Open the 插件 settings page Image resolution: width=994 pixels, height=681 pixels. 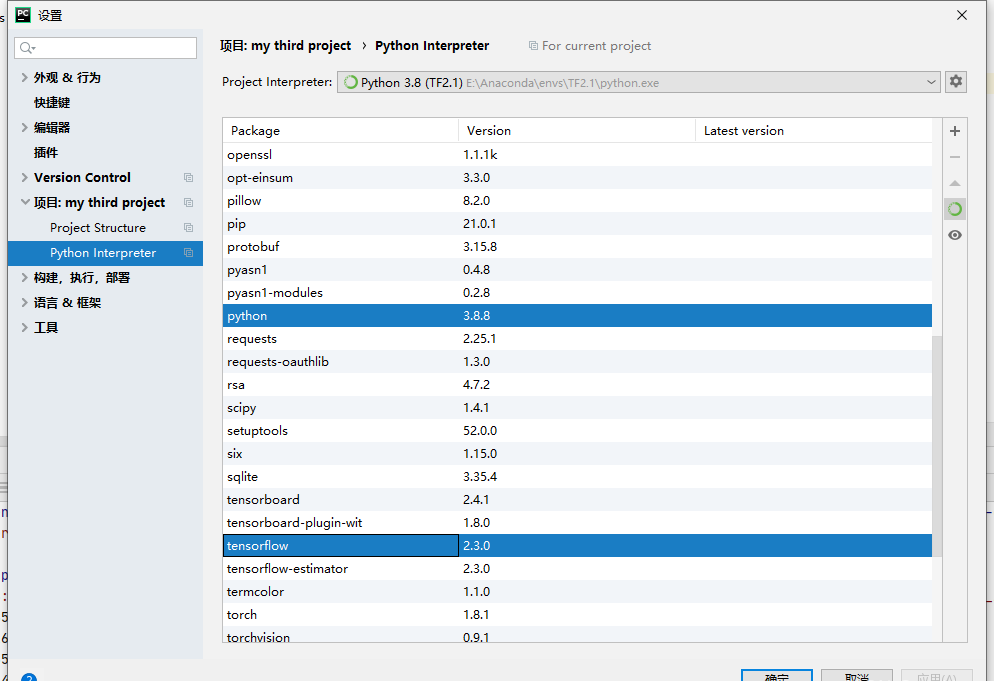point(46,152)
